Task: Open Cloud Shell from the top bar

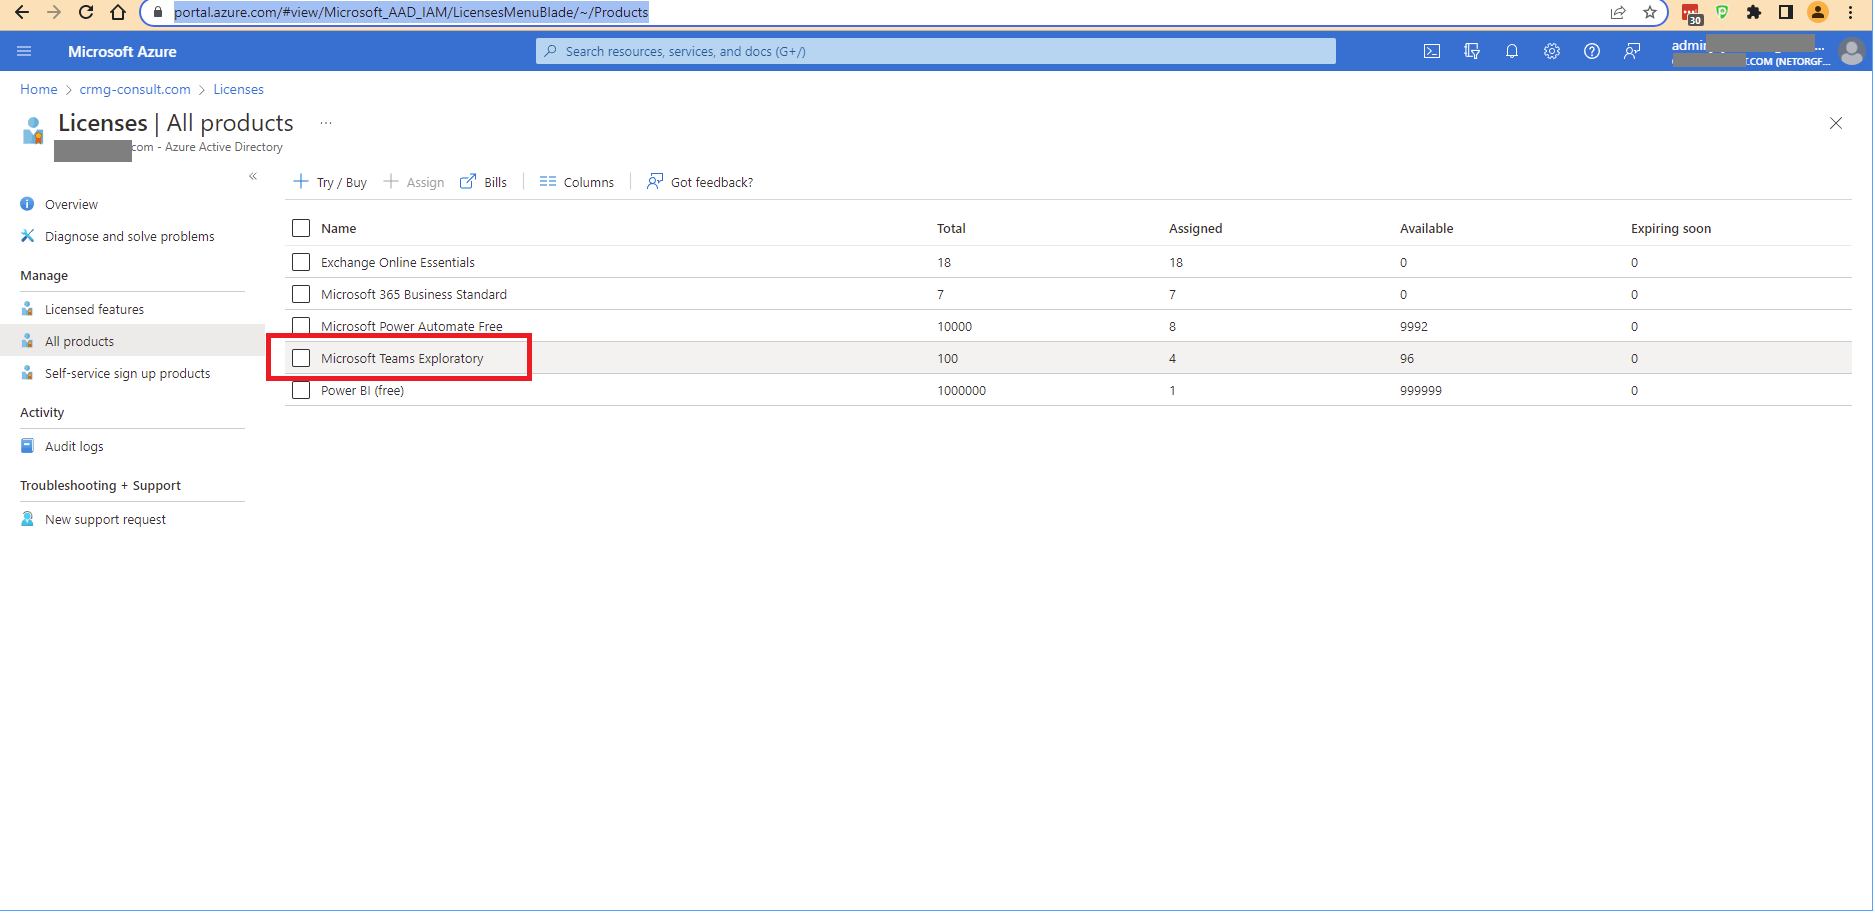Action: 1432,51
